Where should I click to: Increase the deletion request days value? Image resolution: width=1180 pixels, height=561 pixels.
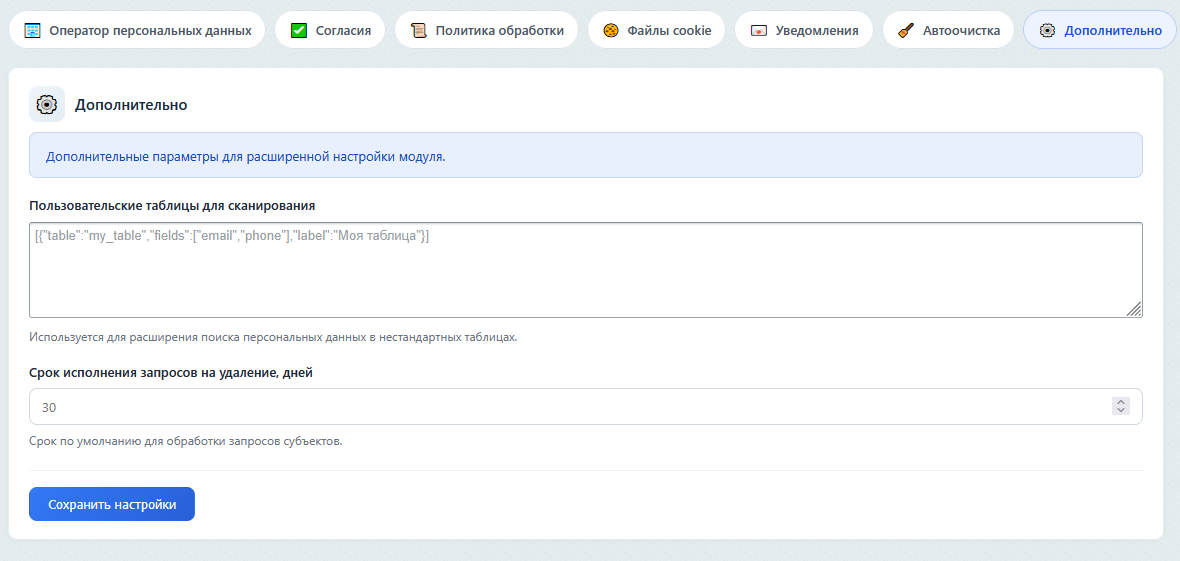pyautogui.click(x=1121, y=402)
